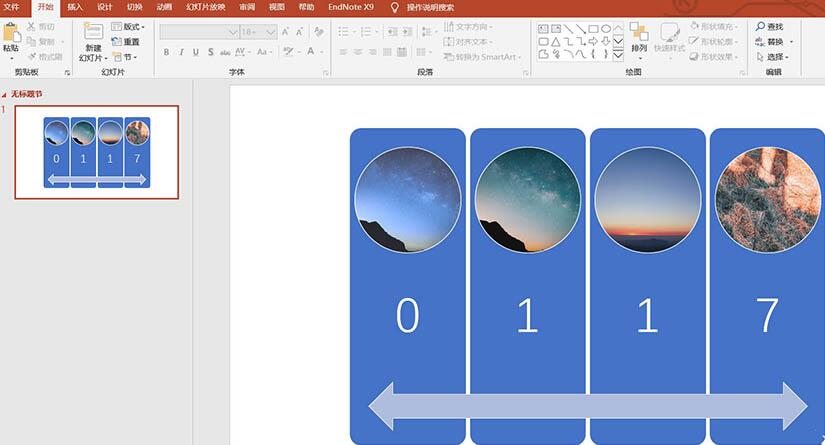The width and height of the screenshot is (825, 445).
Task: Select the Triangle shape in gallery
Action: point(556,42)
